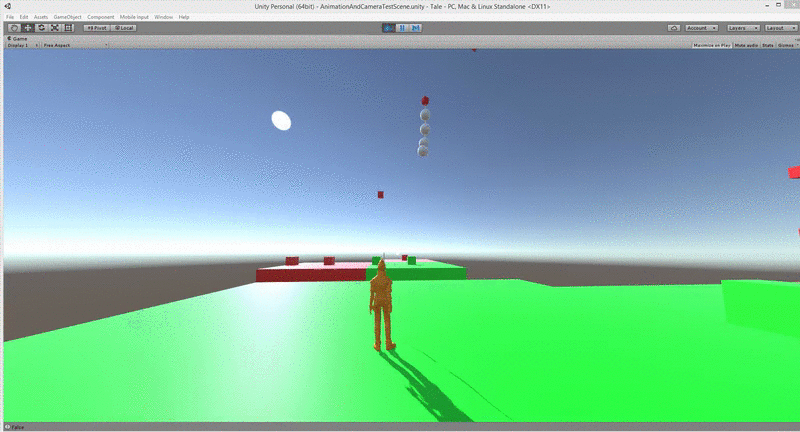Open the GameObject menu

64,17
